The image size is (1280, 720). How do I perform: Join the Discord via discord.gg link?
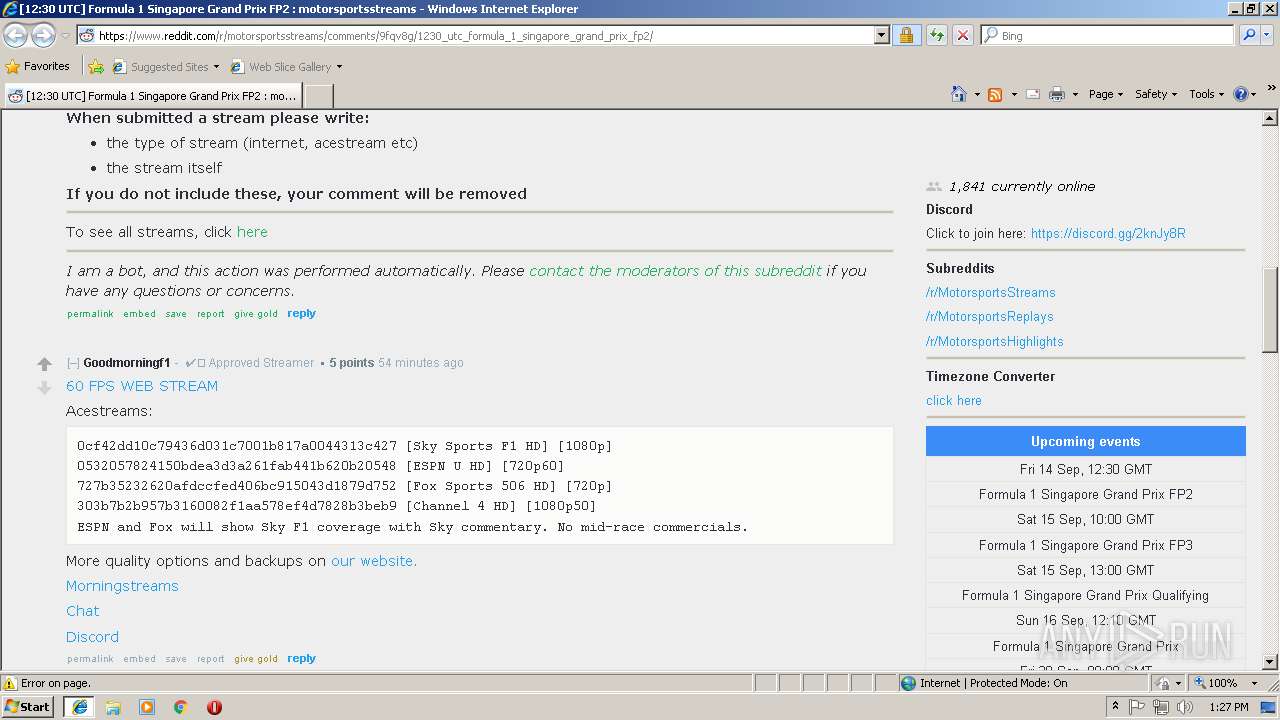1108,234
